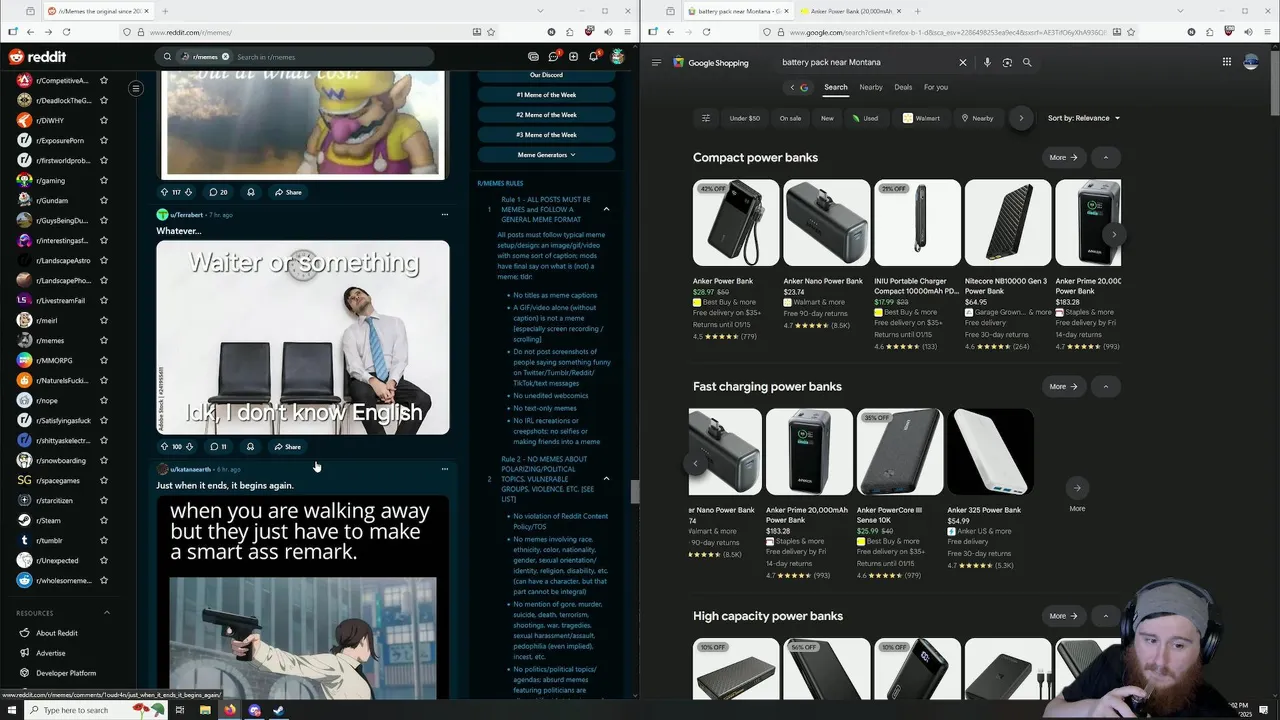Show more filter chips with the arrow
The height and width of the screenshot is (720, 1280).
(x=1021, y=118)
